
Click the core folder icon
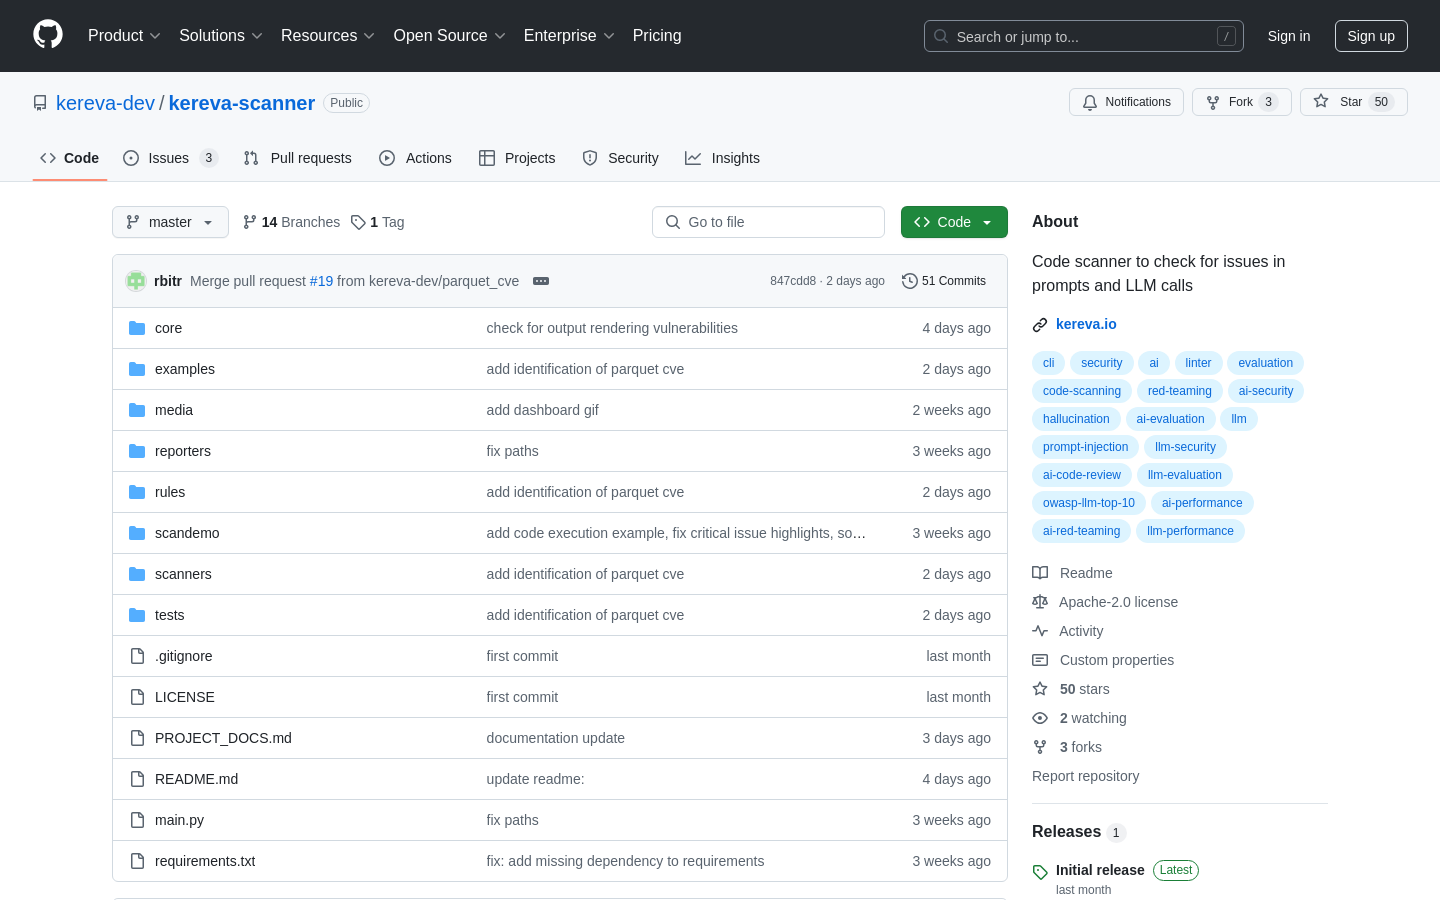coord(137,328)
